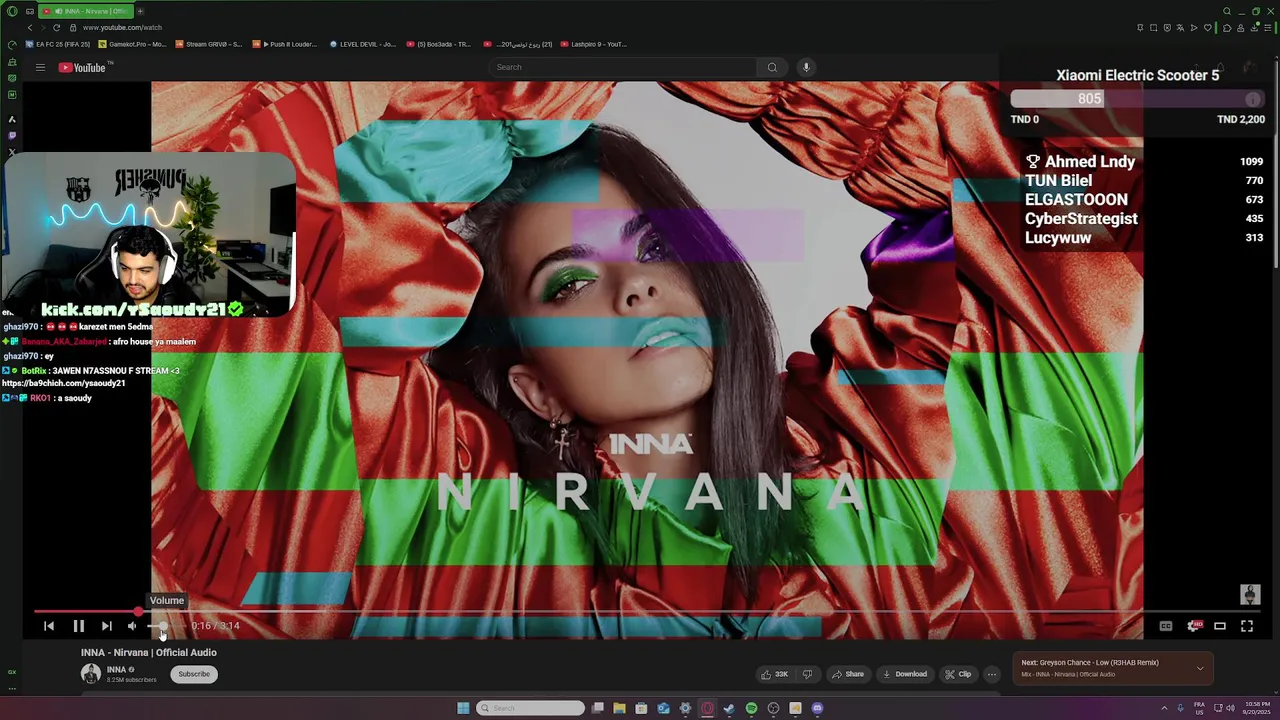Screen dimensions: 1280x720
Task: Open File Explorer from the taskbar
Action: [619, 708]
